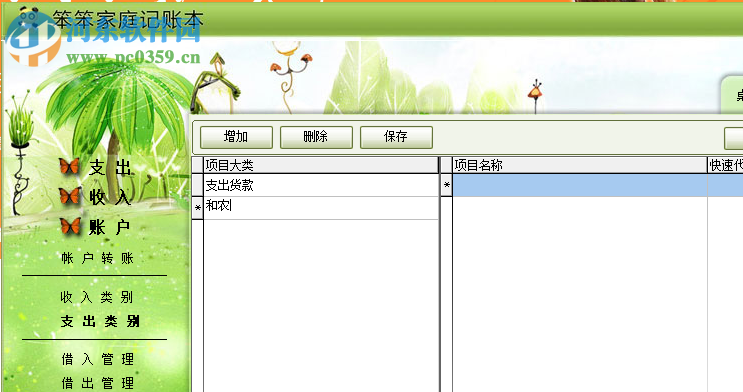The image size is (743, 392).
Task: Click the 保存 button
Action: [396, 137]
